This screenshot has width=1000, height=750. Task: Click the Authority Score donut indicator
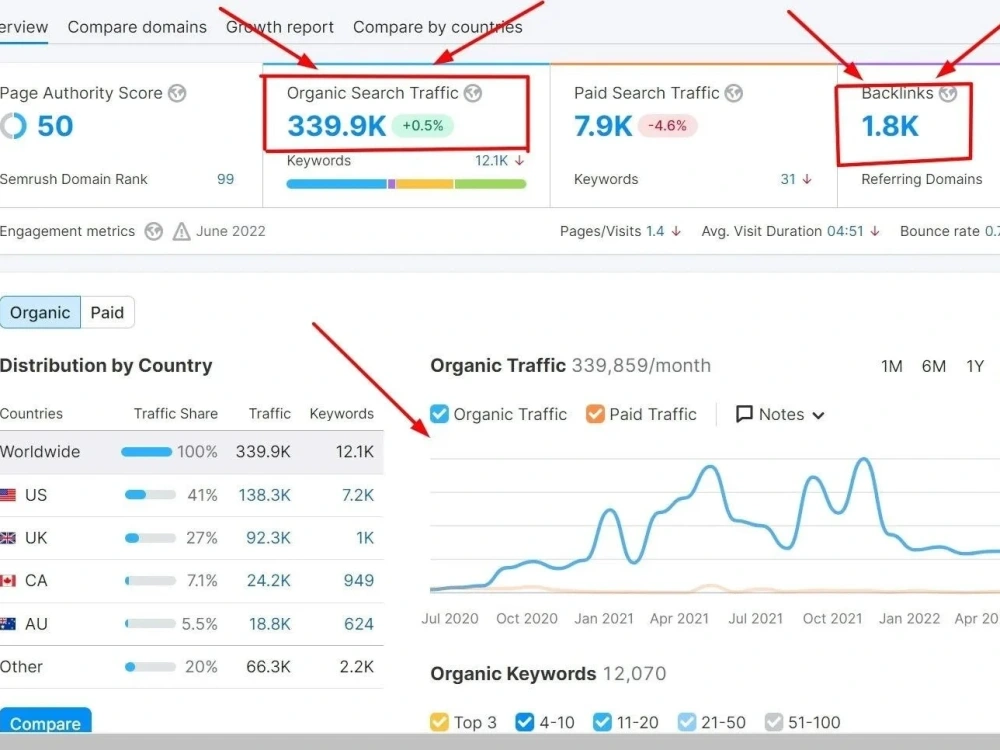(13, 126)
